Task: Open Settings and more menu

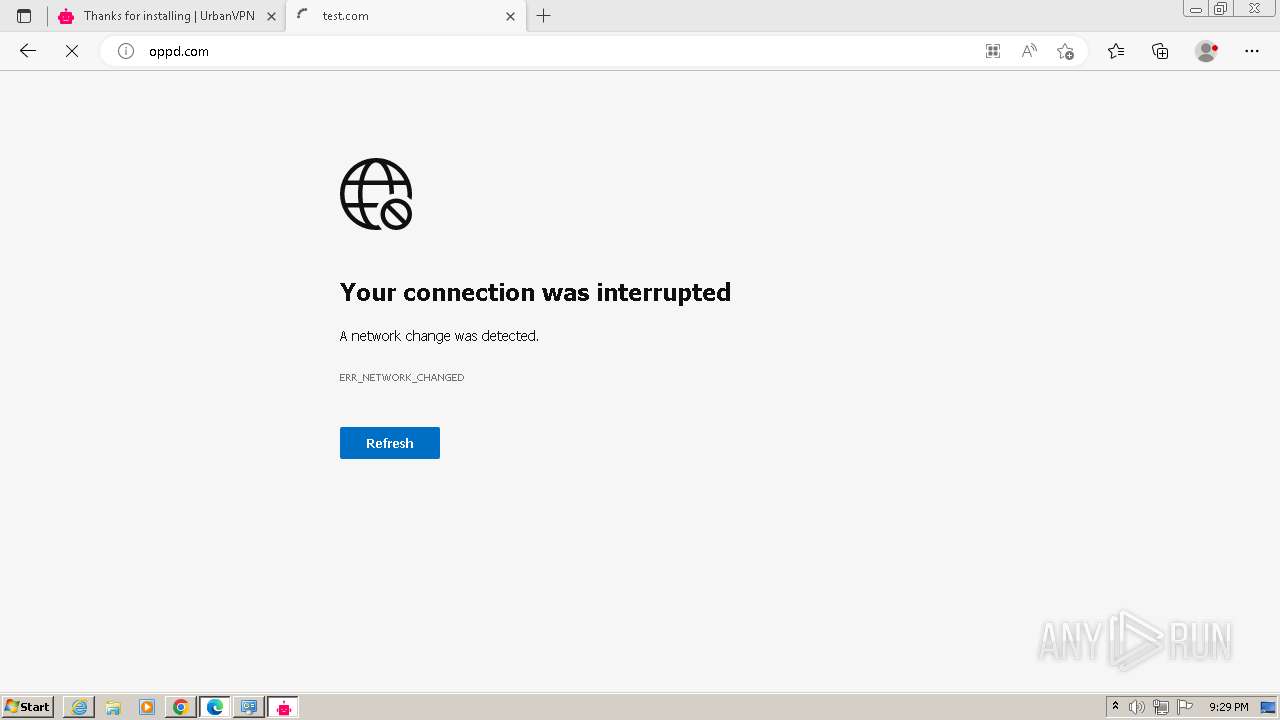Action: tap(1252, 51)
